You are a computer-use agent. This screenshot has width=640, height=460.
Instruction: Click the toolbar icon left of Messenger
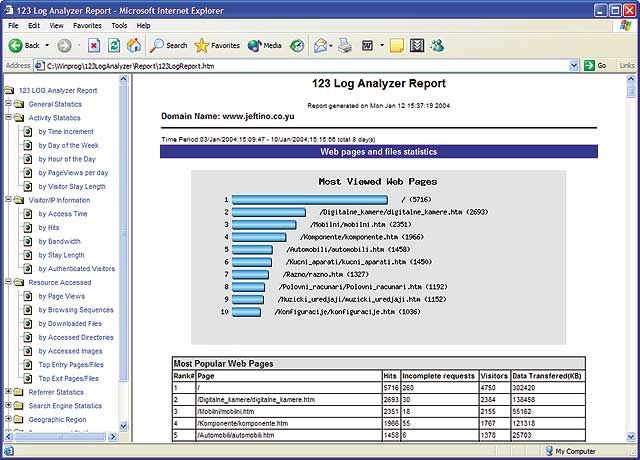[x=417, y=45]
